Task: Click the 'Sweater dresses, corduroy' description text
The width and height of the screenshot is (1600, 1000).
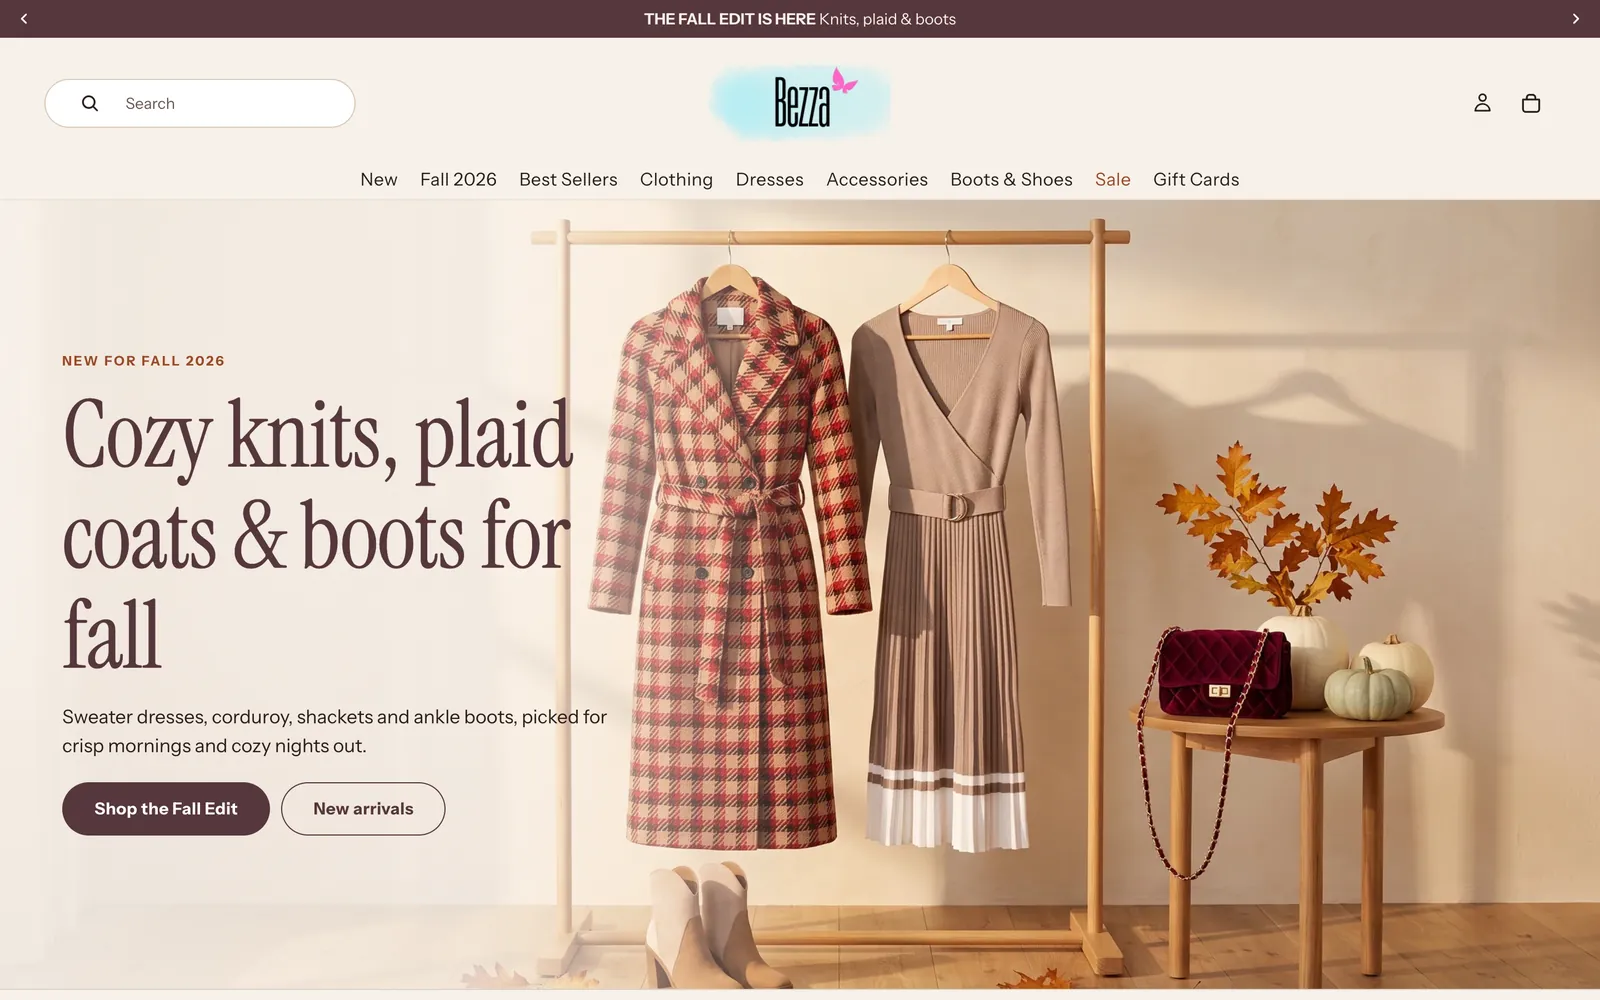Action: coord(335,731)
